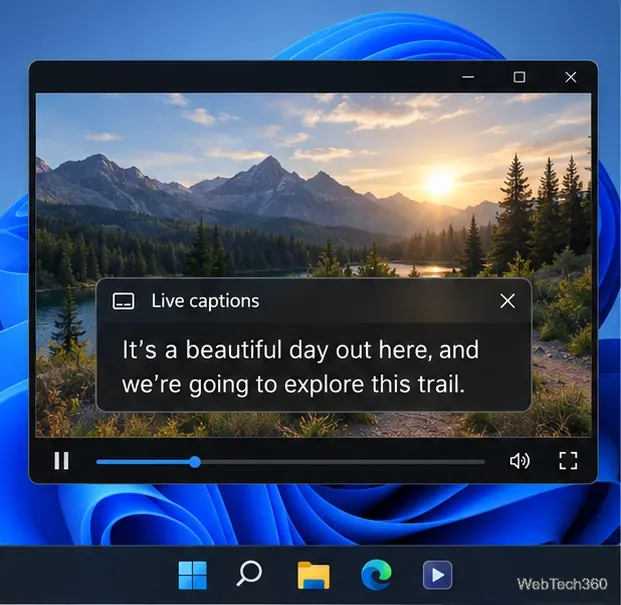Open the media player taskbar icon
This screenshot has width=621, height=605.
437,575
